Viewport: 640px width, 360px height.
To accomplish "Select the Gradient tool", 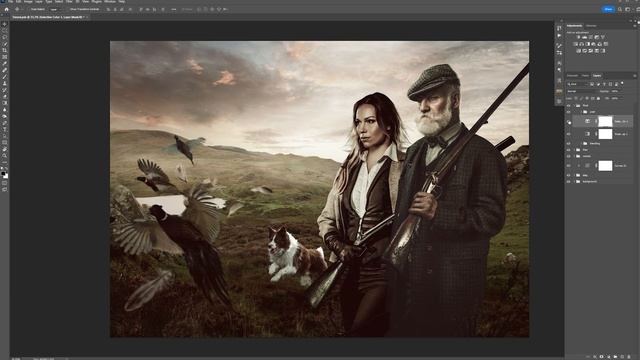I will point(4,103).
